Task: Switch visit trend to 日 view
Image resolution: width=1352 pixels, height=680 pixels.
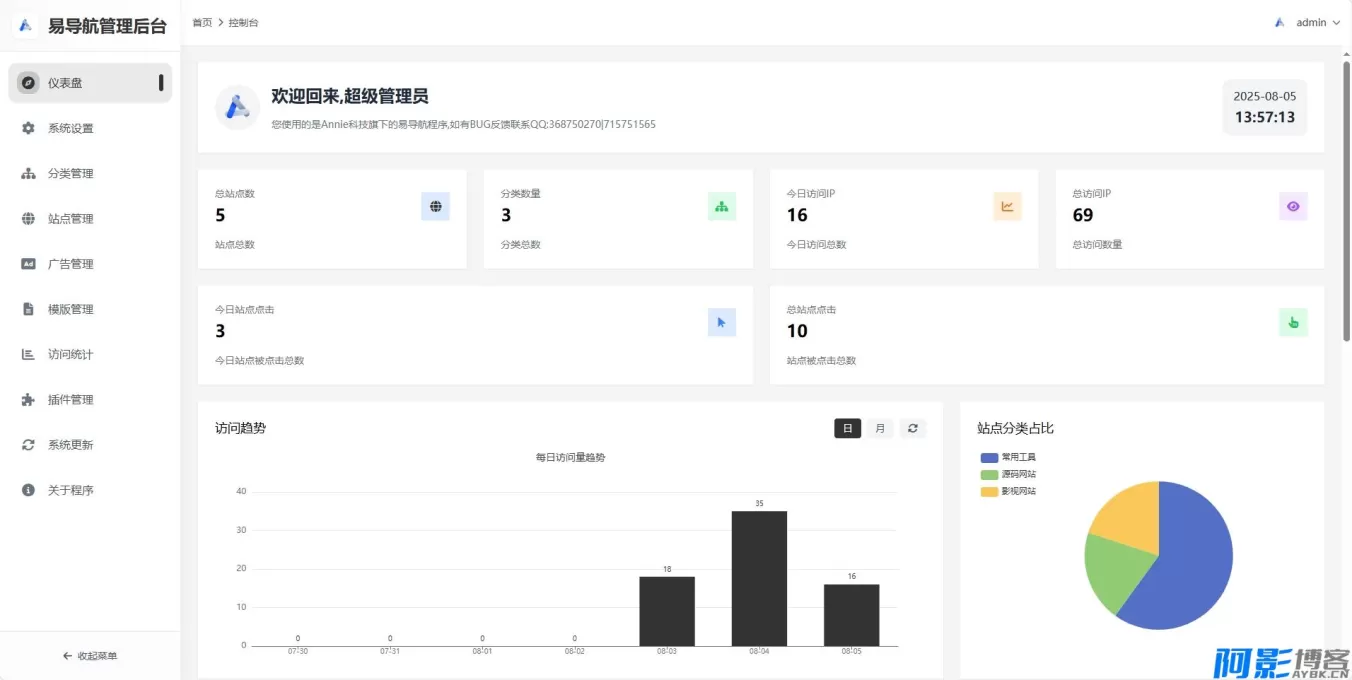Action: point(847,429)
